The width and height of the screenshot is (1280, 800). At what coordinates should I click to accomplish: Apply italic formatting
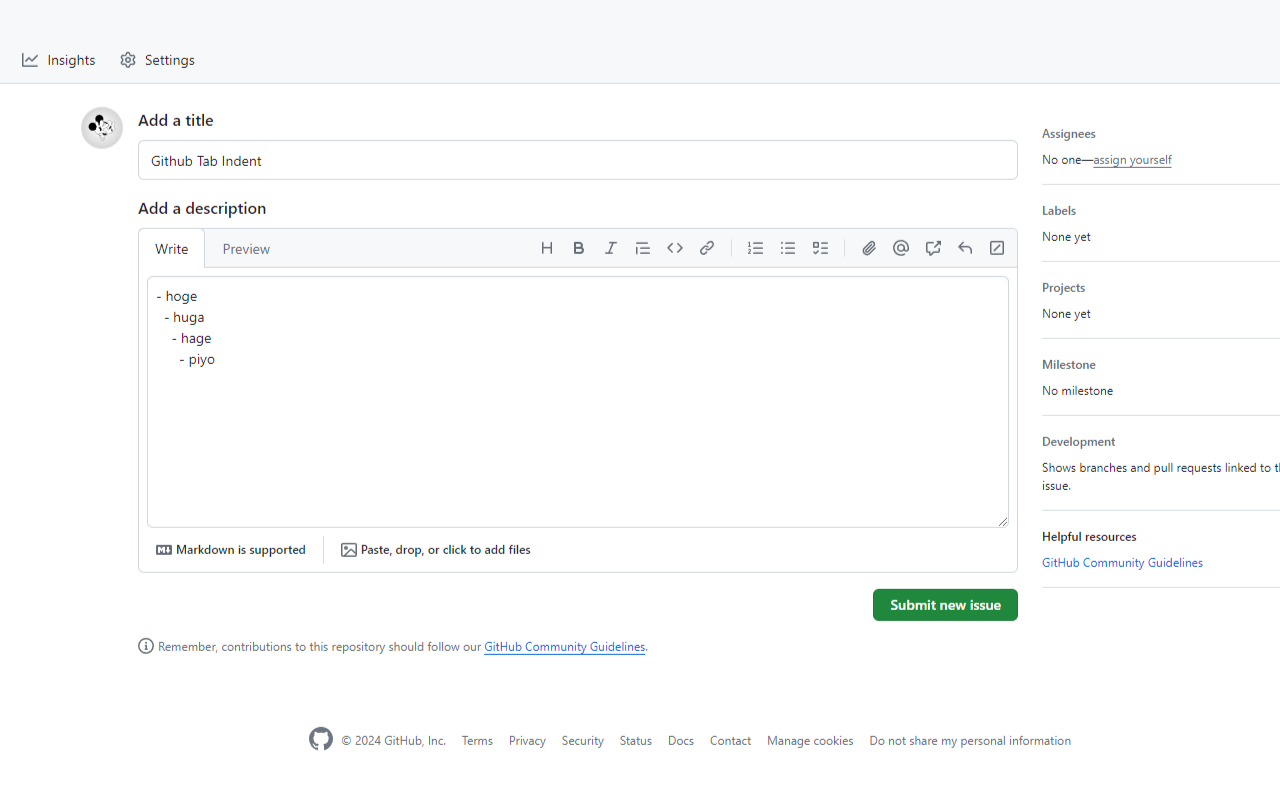click(611, 248)
